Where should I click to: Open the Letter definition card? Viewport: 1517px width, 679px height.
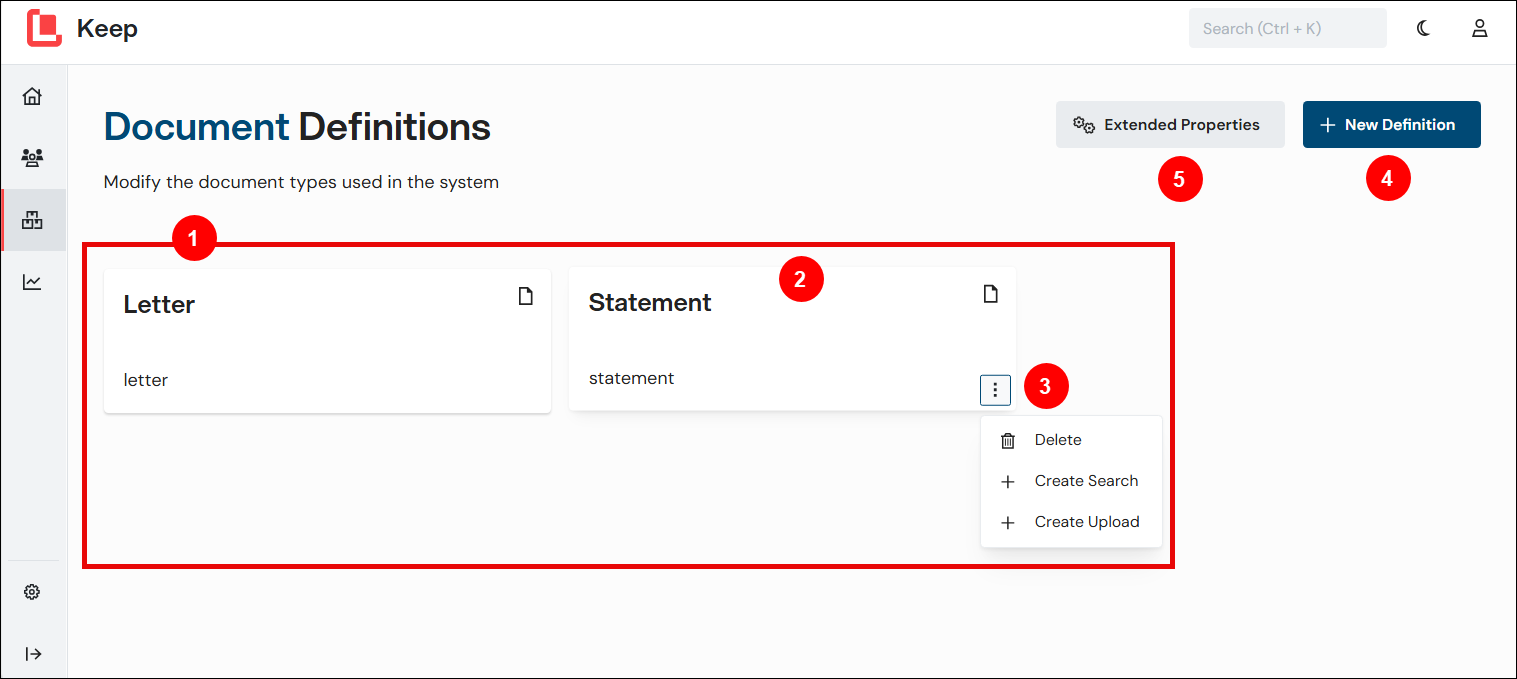327,340
